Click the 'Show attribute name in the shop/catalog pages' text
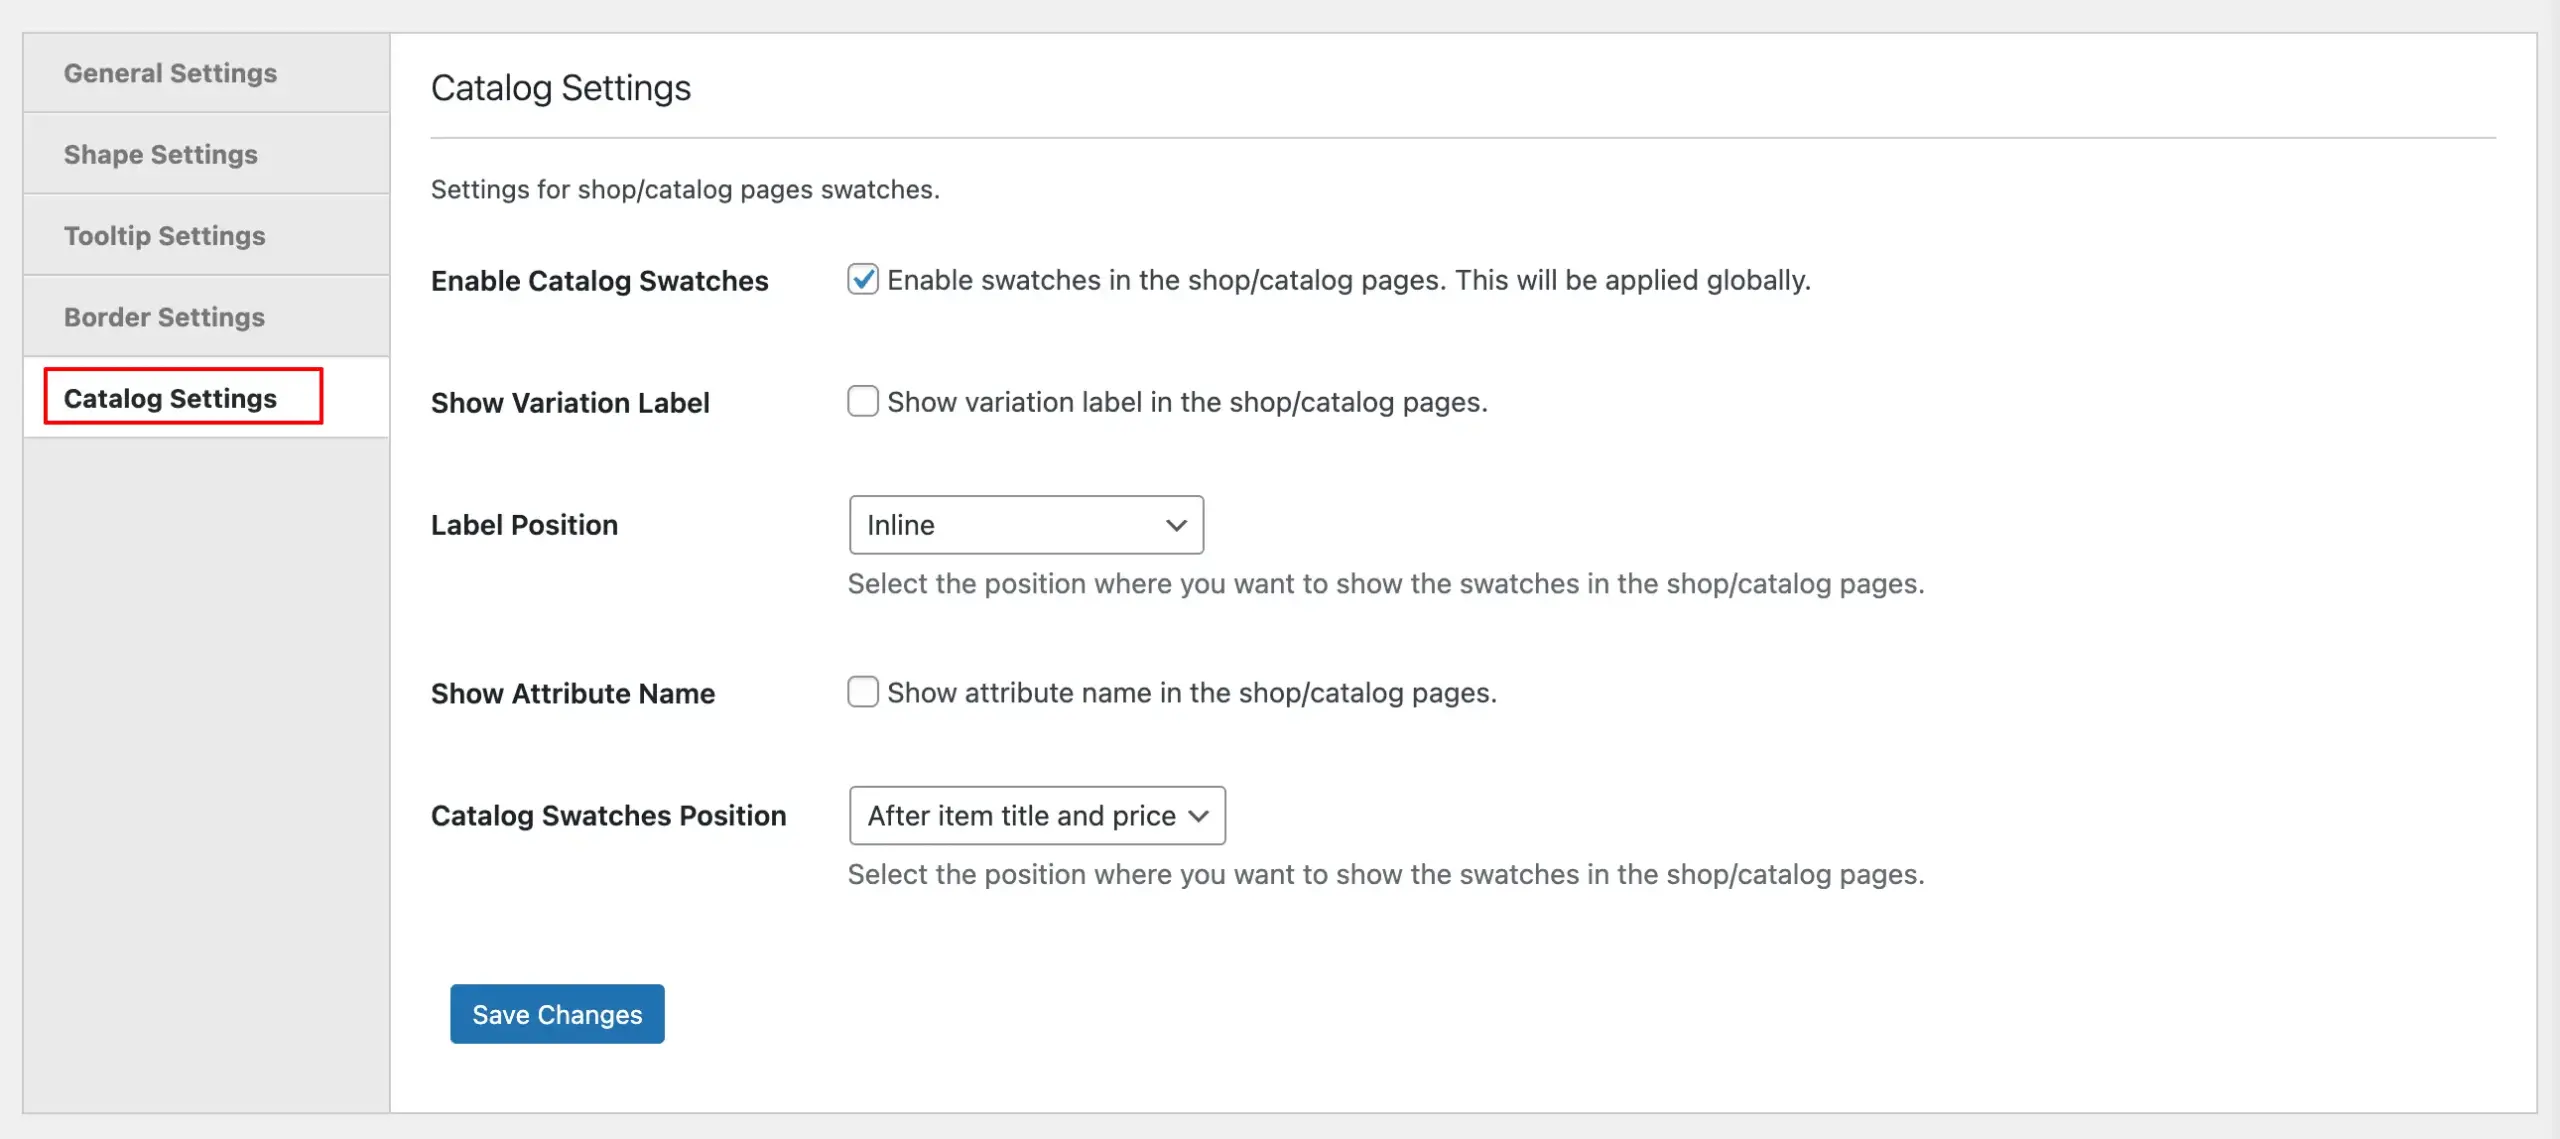The height and width of the screenshot is (1139, 2560). 1191,693
